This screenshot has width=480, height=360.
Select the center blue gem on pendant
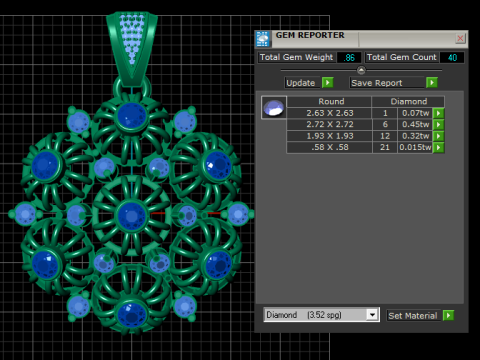click(x=132, y=216)
